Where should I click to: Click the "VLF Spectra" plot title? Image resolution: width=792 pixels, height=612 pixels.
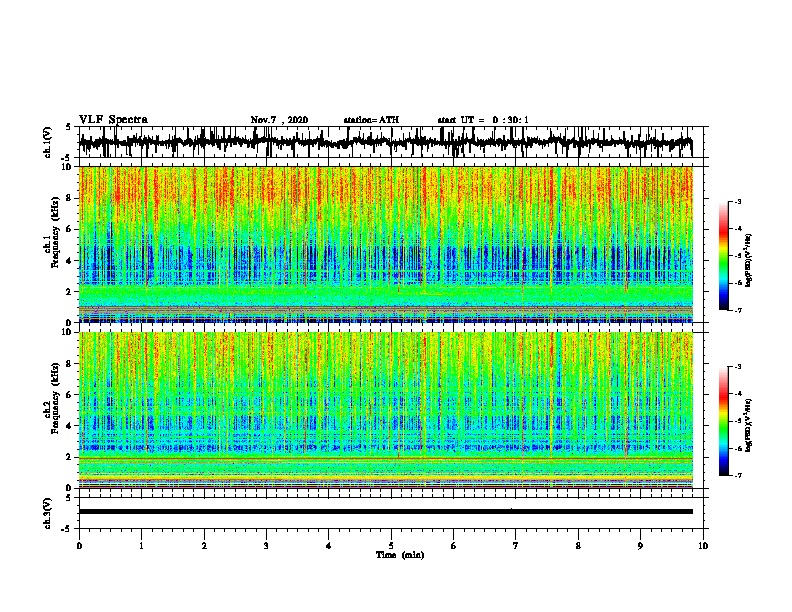pos(113,120)
